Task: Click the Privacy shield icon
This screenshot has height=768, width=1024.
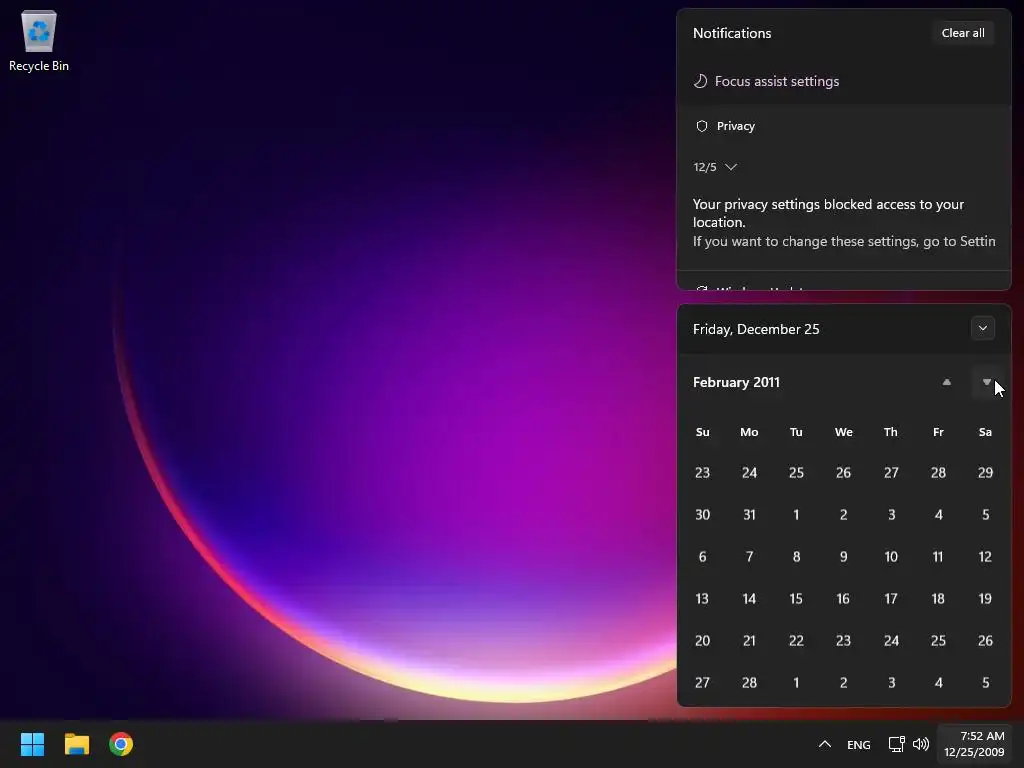Action: point(701,126)
